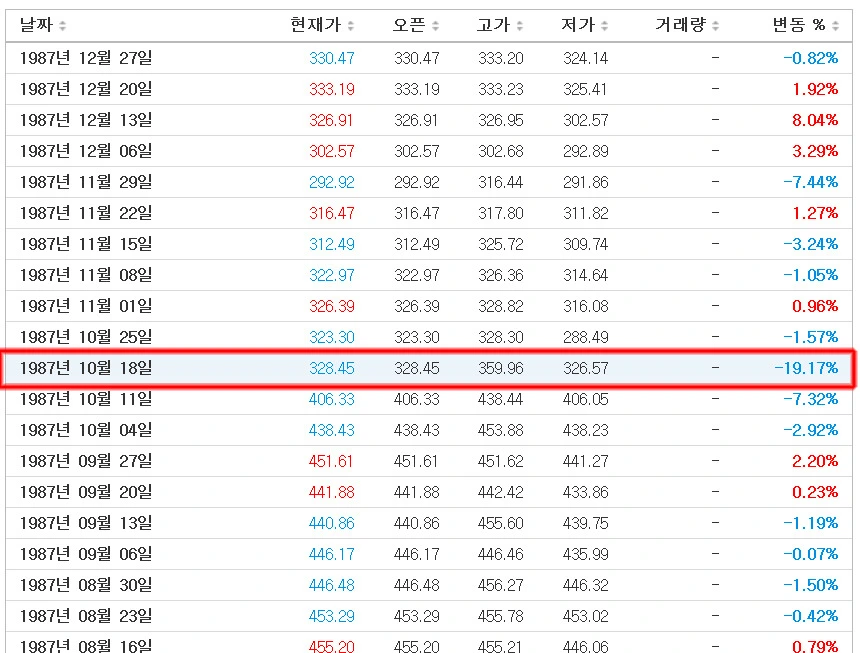The width and height of the screenshot is (860, 653).
Task: Select the date 1987년 10월 11일
Action: tap(86, 399)
